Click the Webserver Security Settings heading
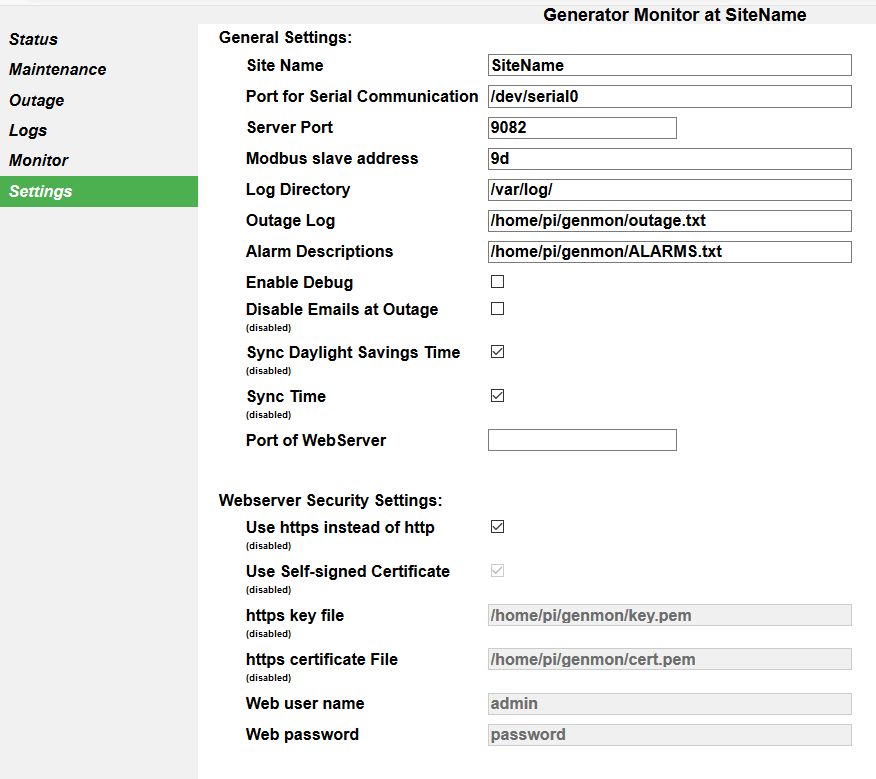 coord(330,500)
